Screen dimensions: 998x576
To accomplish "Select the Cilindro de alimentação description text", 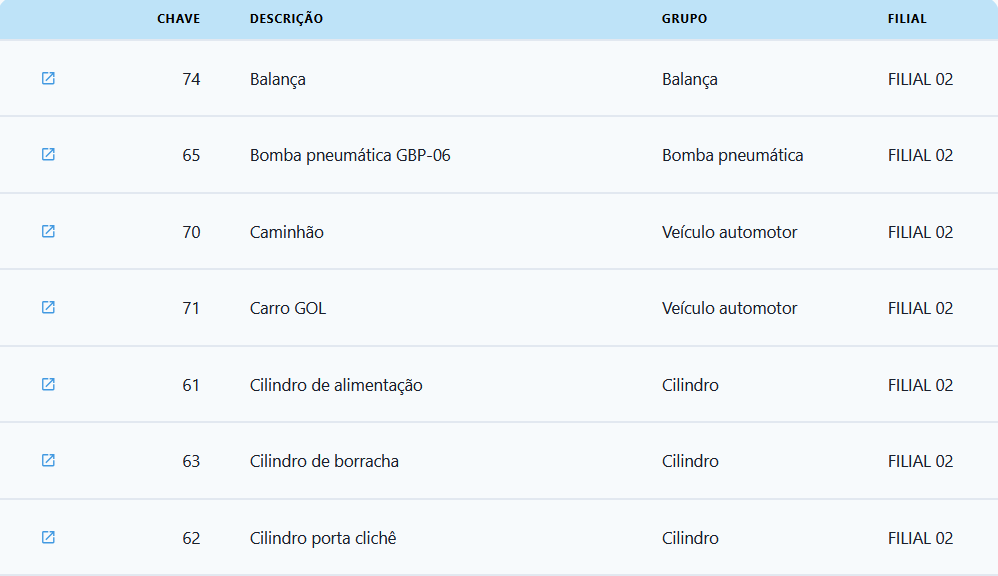I will pyautogui.click(x=334, y=384).
